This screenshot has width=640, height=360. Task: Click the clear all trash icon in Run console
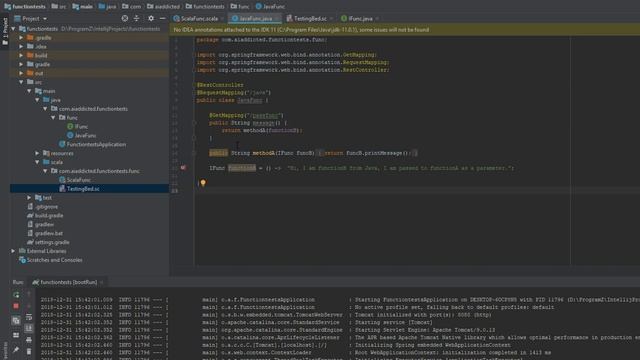[x=29, y=351]
